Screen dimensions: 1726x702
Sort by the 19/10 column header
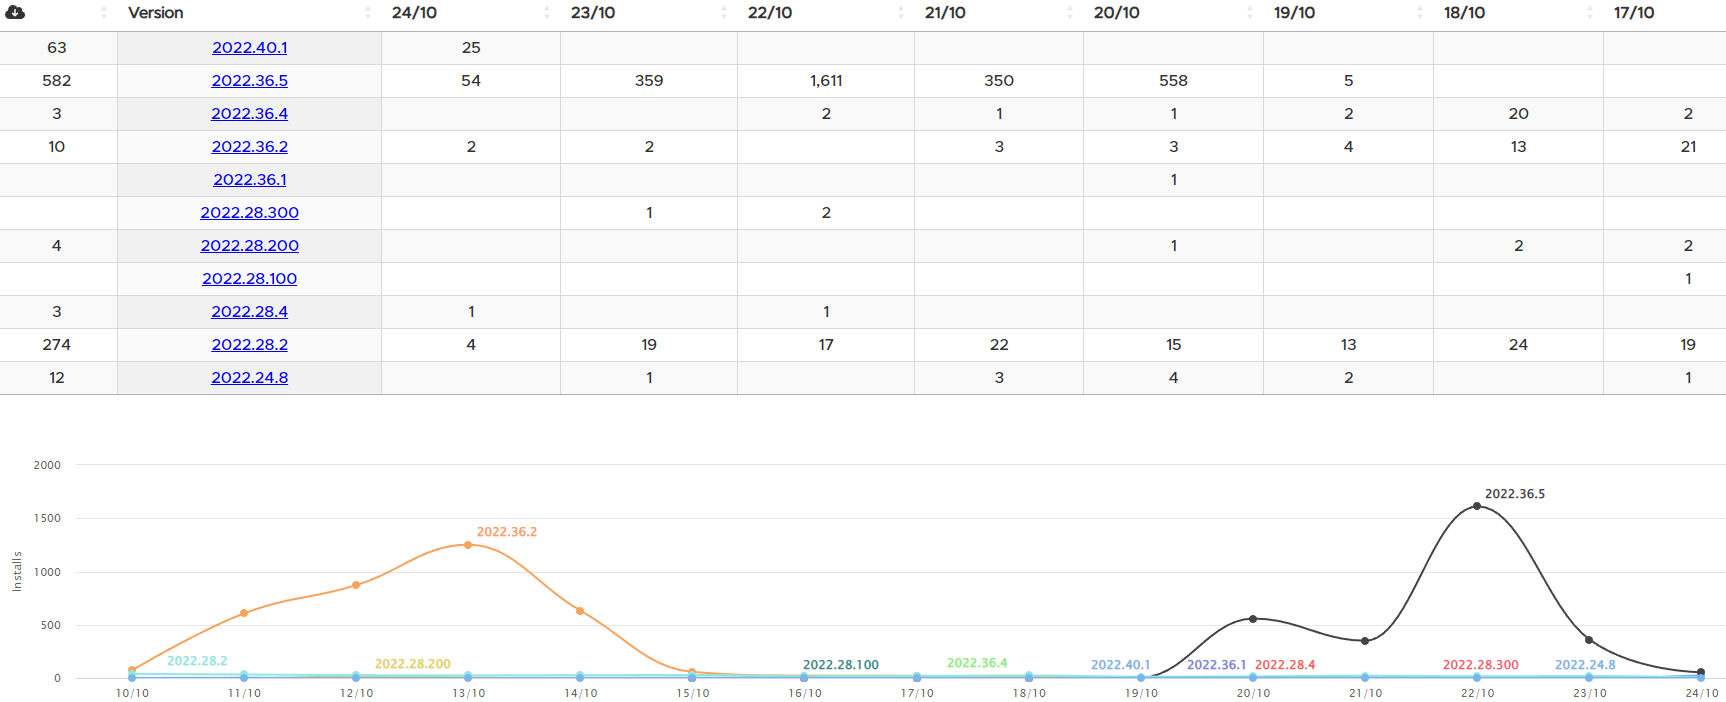click(x=1294, y=13)
